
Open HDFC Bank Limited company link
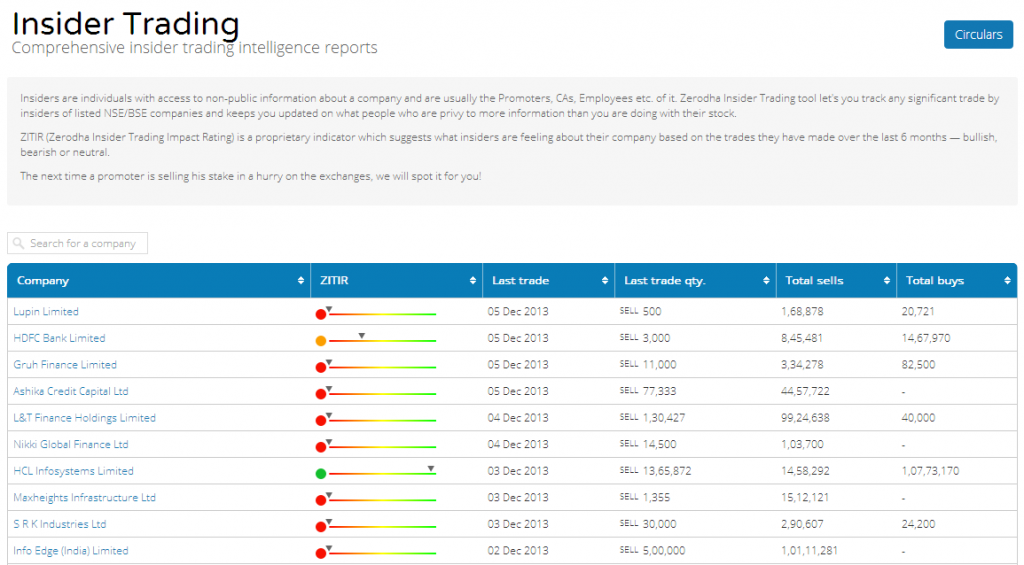tap(59, 338)
